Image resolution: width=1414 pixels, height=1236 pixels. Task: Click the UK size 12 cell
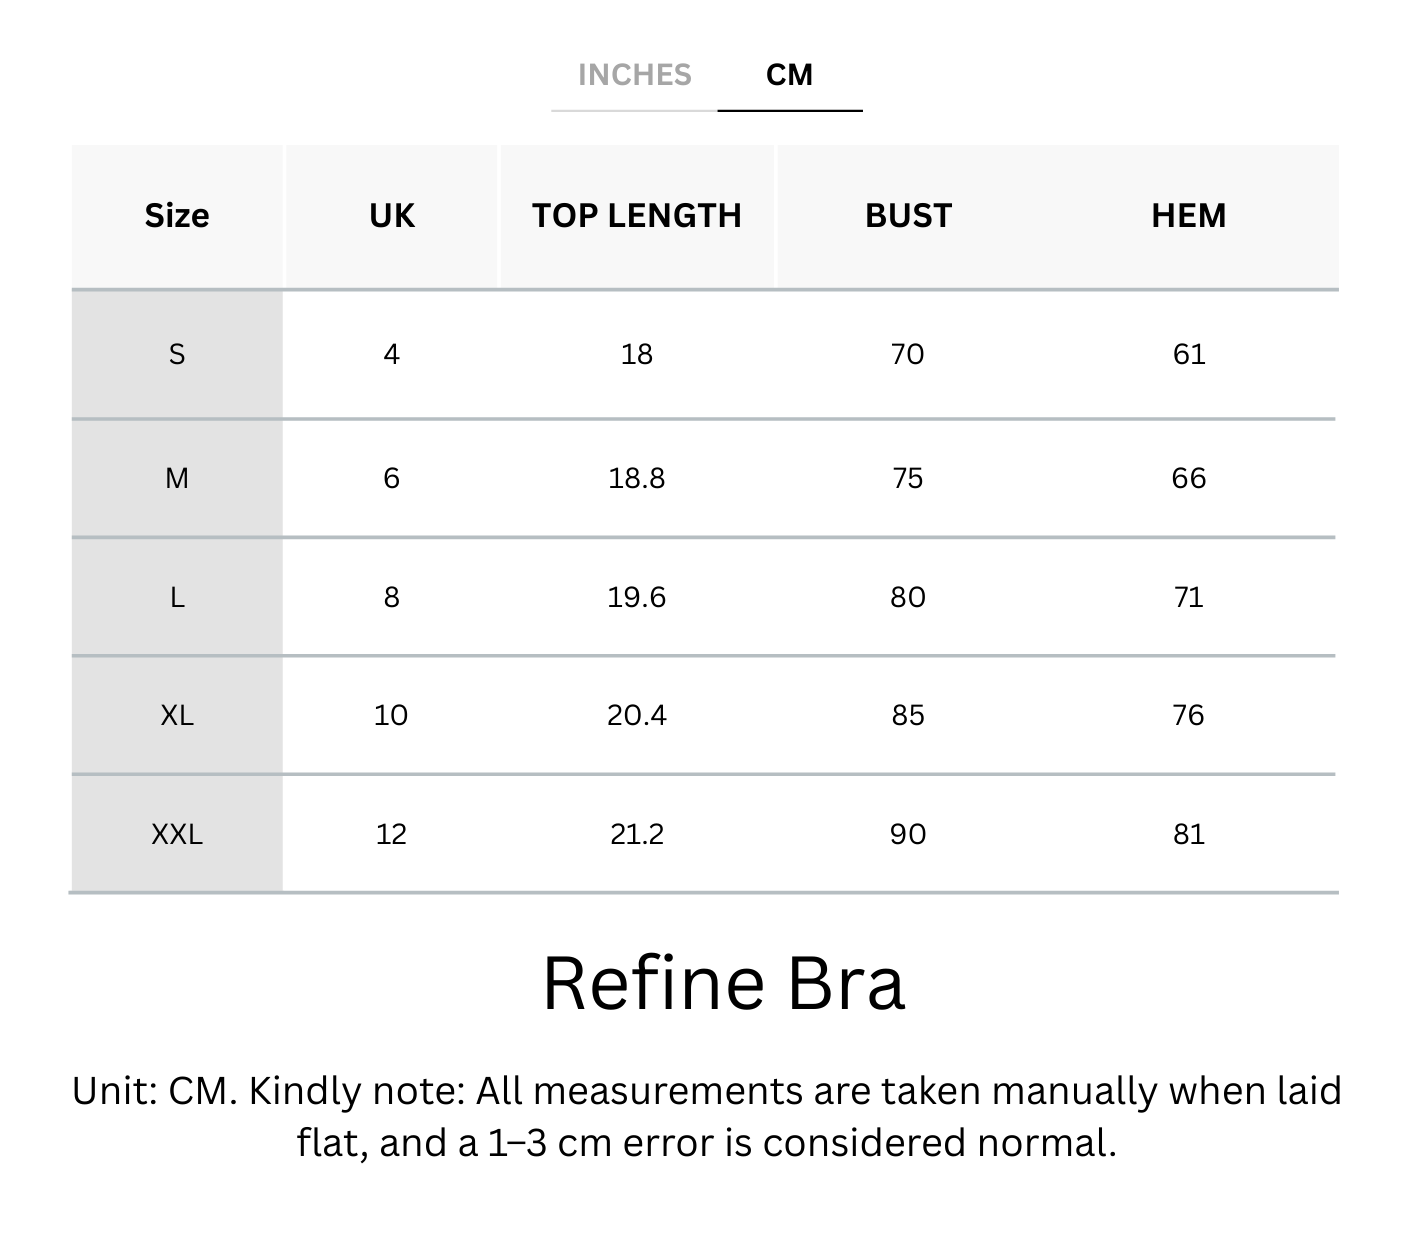point(391,834)
